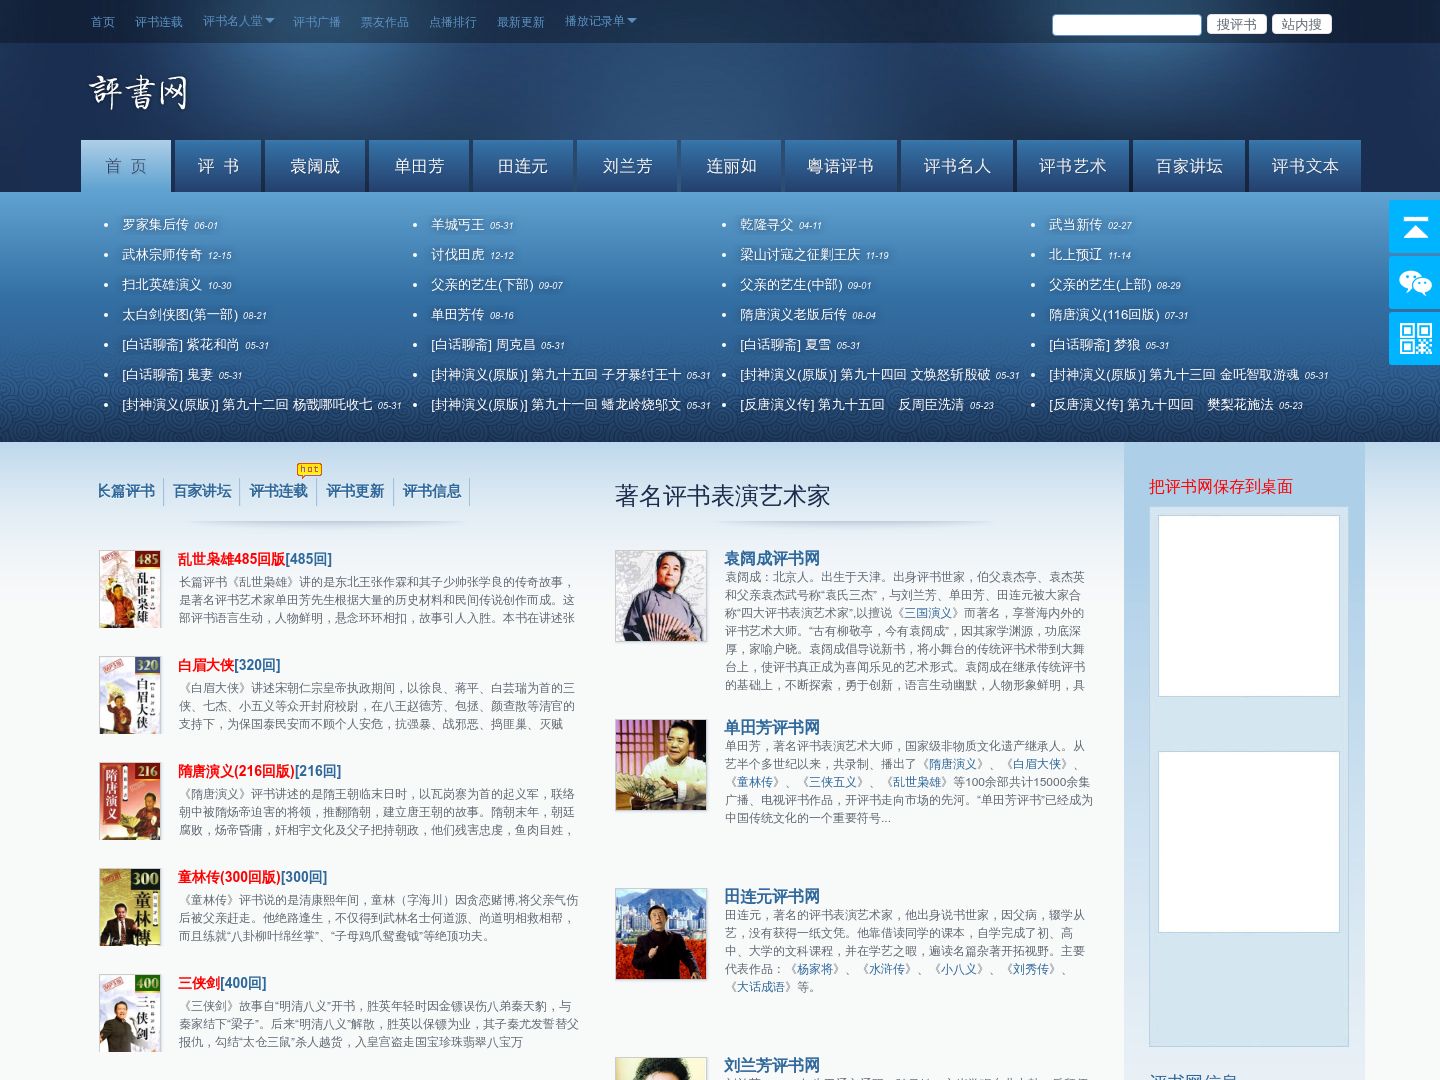The width and height of the screenshot is (1440, 1080).
Task: Open 田连元评书网 heading link
Action: (772, 896)
